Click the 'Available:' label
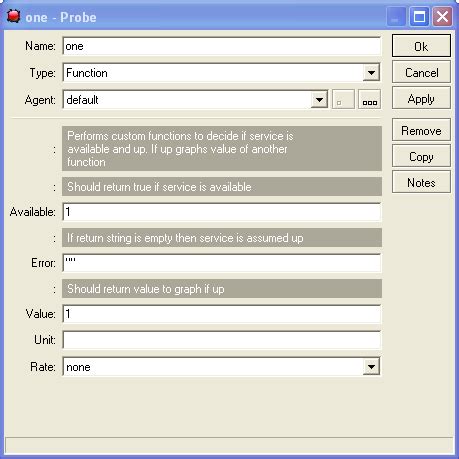The width and height of the screenshot is (459, 459). (x=33, y=212)
